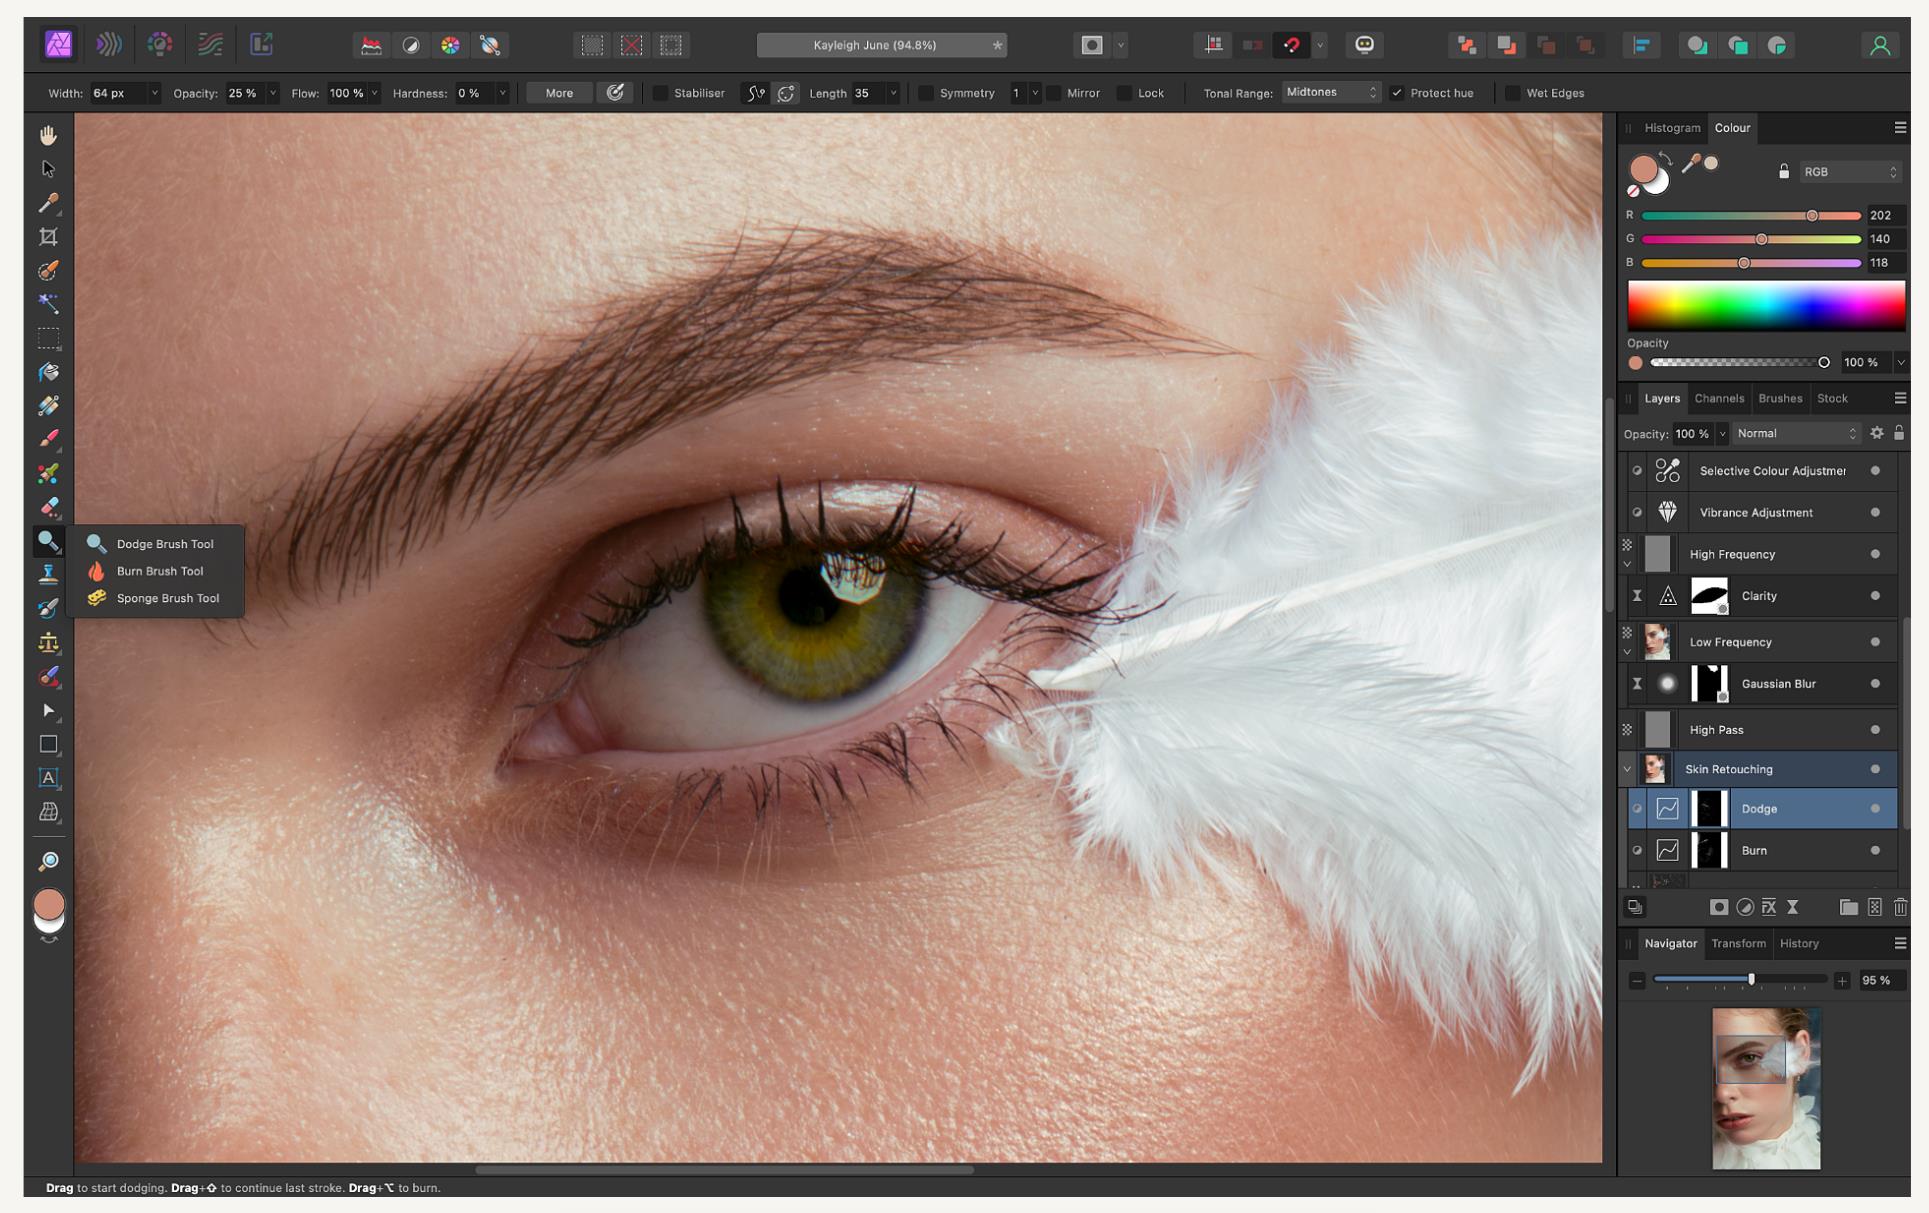Open the Liquify Persona icon
This screenshot has height=1213, width=1929.
coord(108,44)
